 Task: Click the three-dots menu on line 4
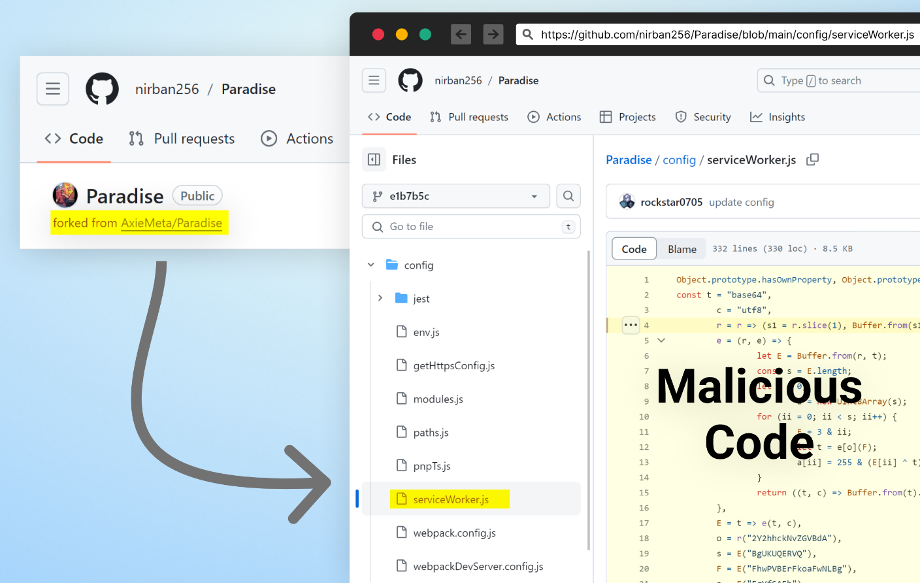631,325
